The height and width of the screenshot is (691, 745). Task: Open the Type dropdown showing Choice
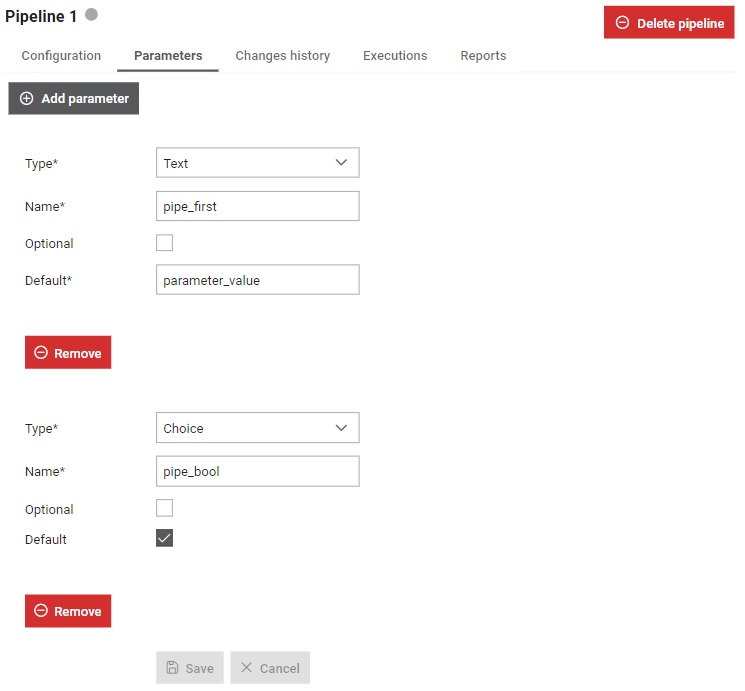tap(258, 428)
